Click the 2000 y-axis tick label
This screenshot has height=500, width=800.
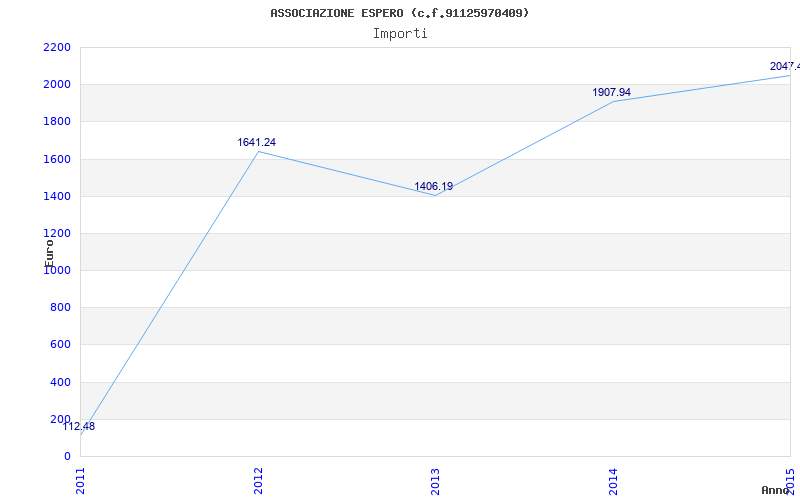click(x=58, y=85)
